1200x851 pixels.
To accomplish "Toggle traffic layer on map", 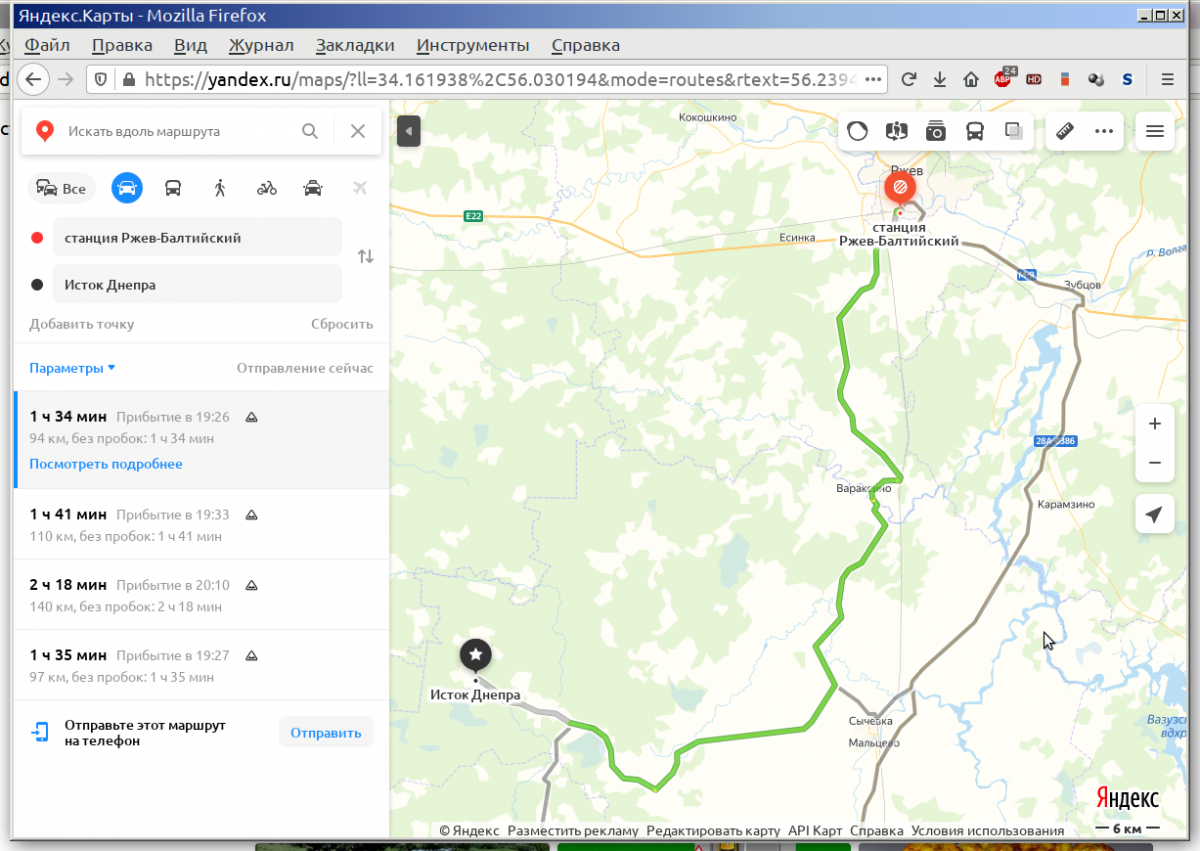I will [x=858, y=131].
